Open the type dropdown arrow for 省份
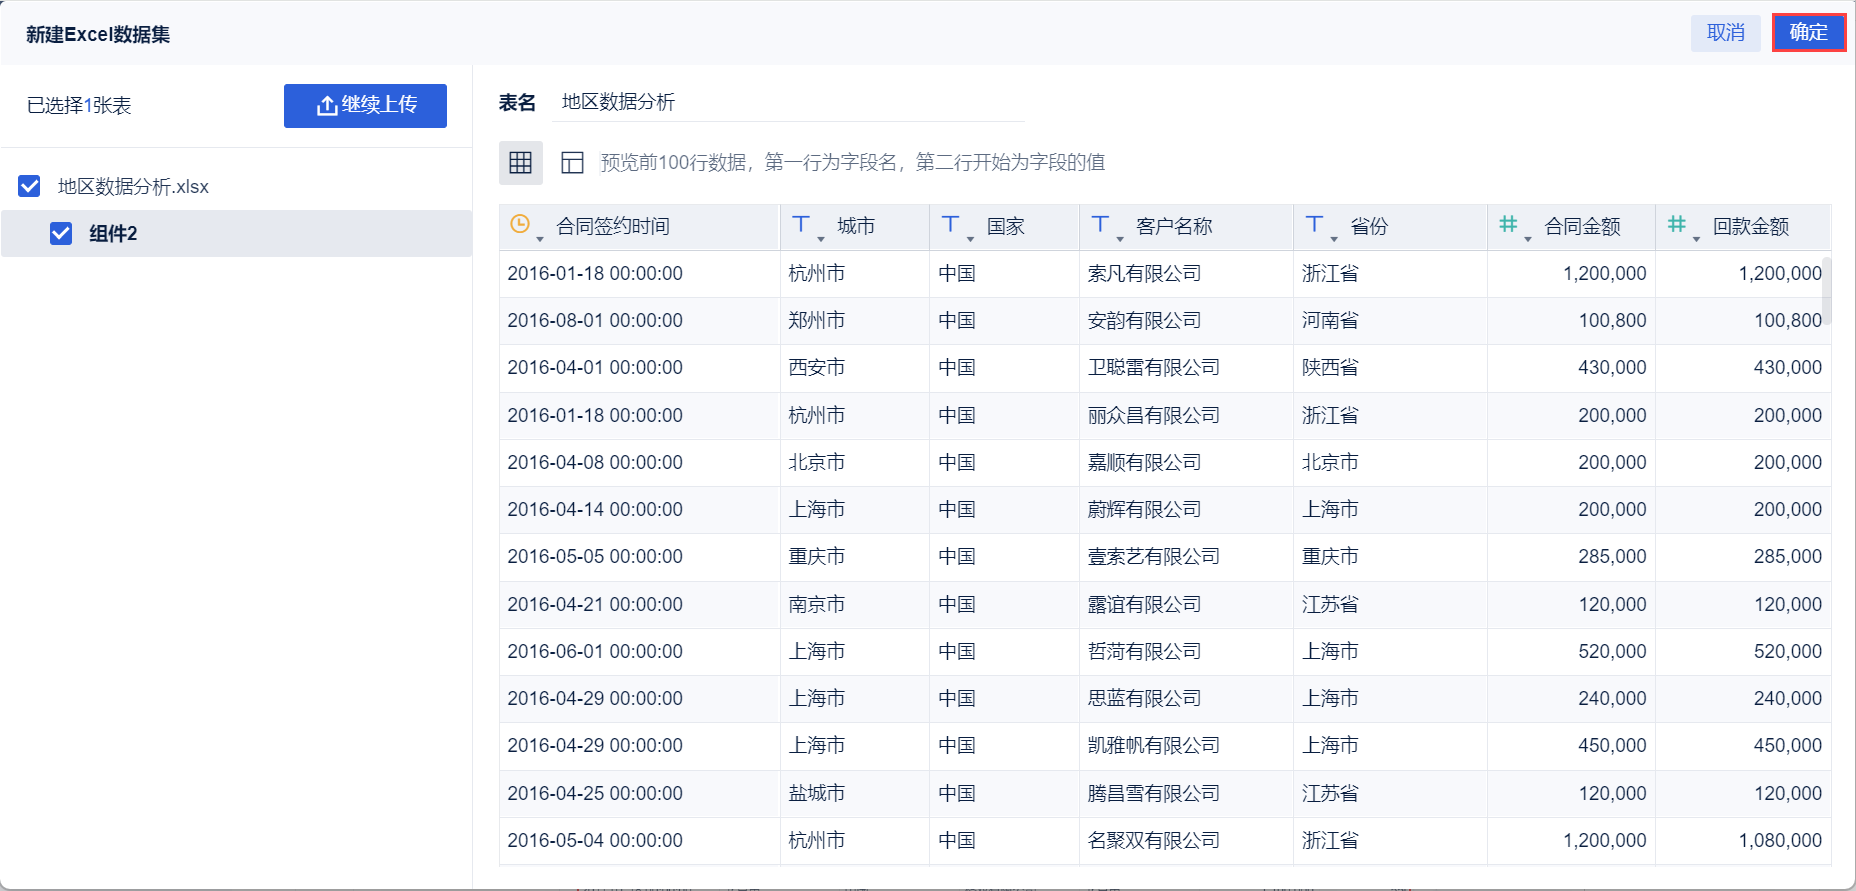Image resolution: width=1856 pixels, height=891 pixels. tap(1334, 239)
